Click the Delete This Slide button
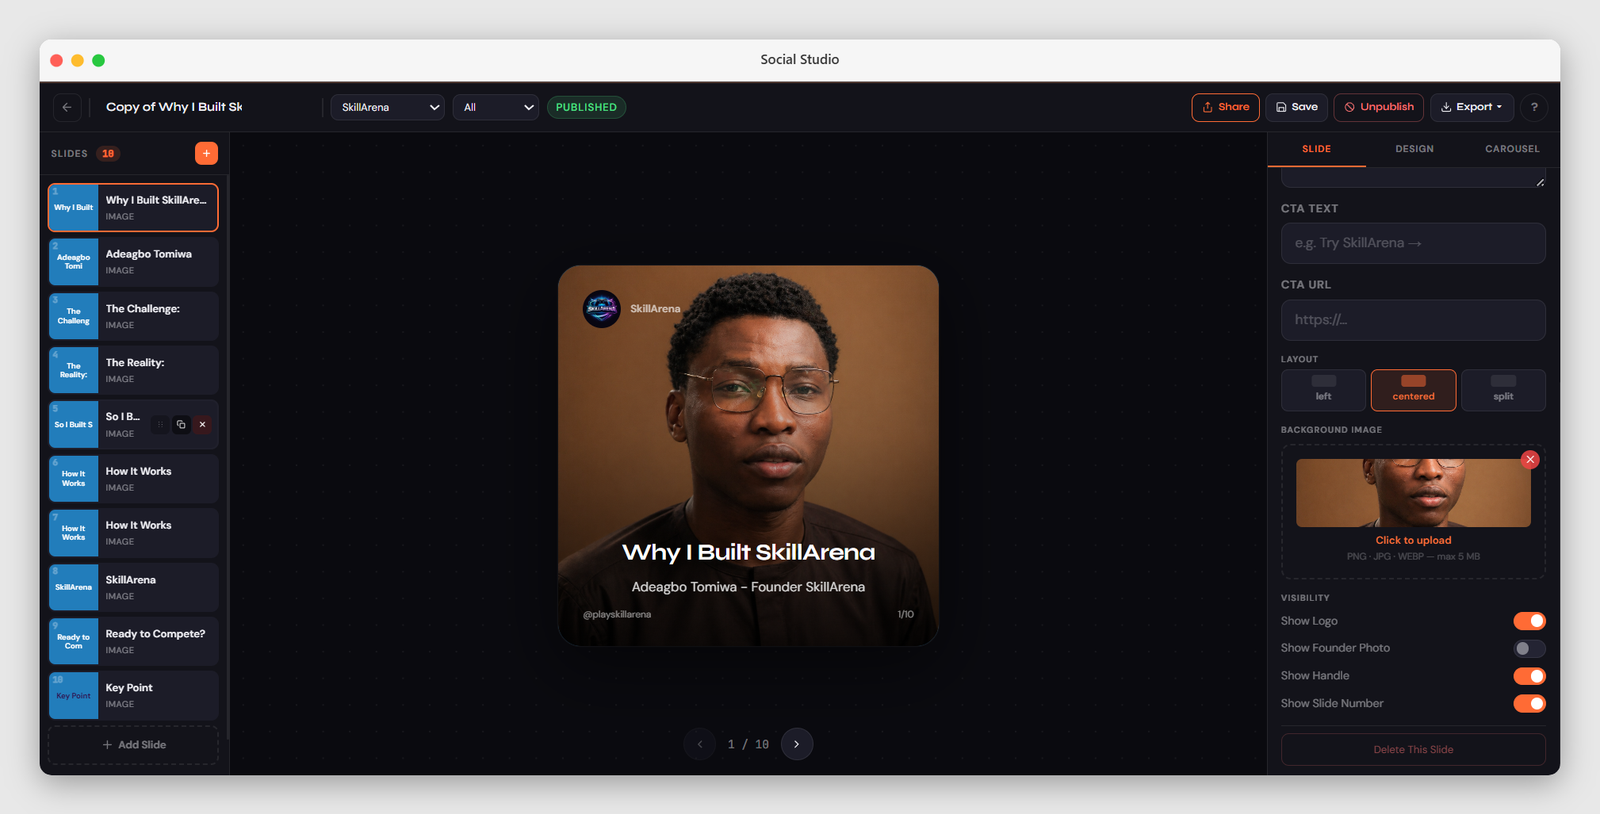 1413,749
